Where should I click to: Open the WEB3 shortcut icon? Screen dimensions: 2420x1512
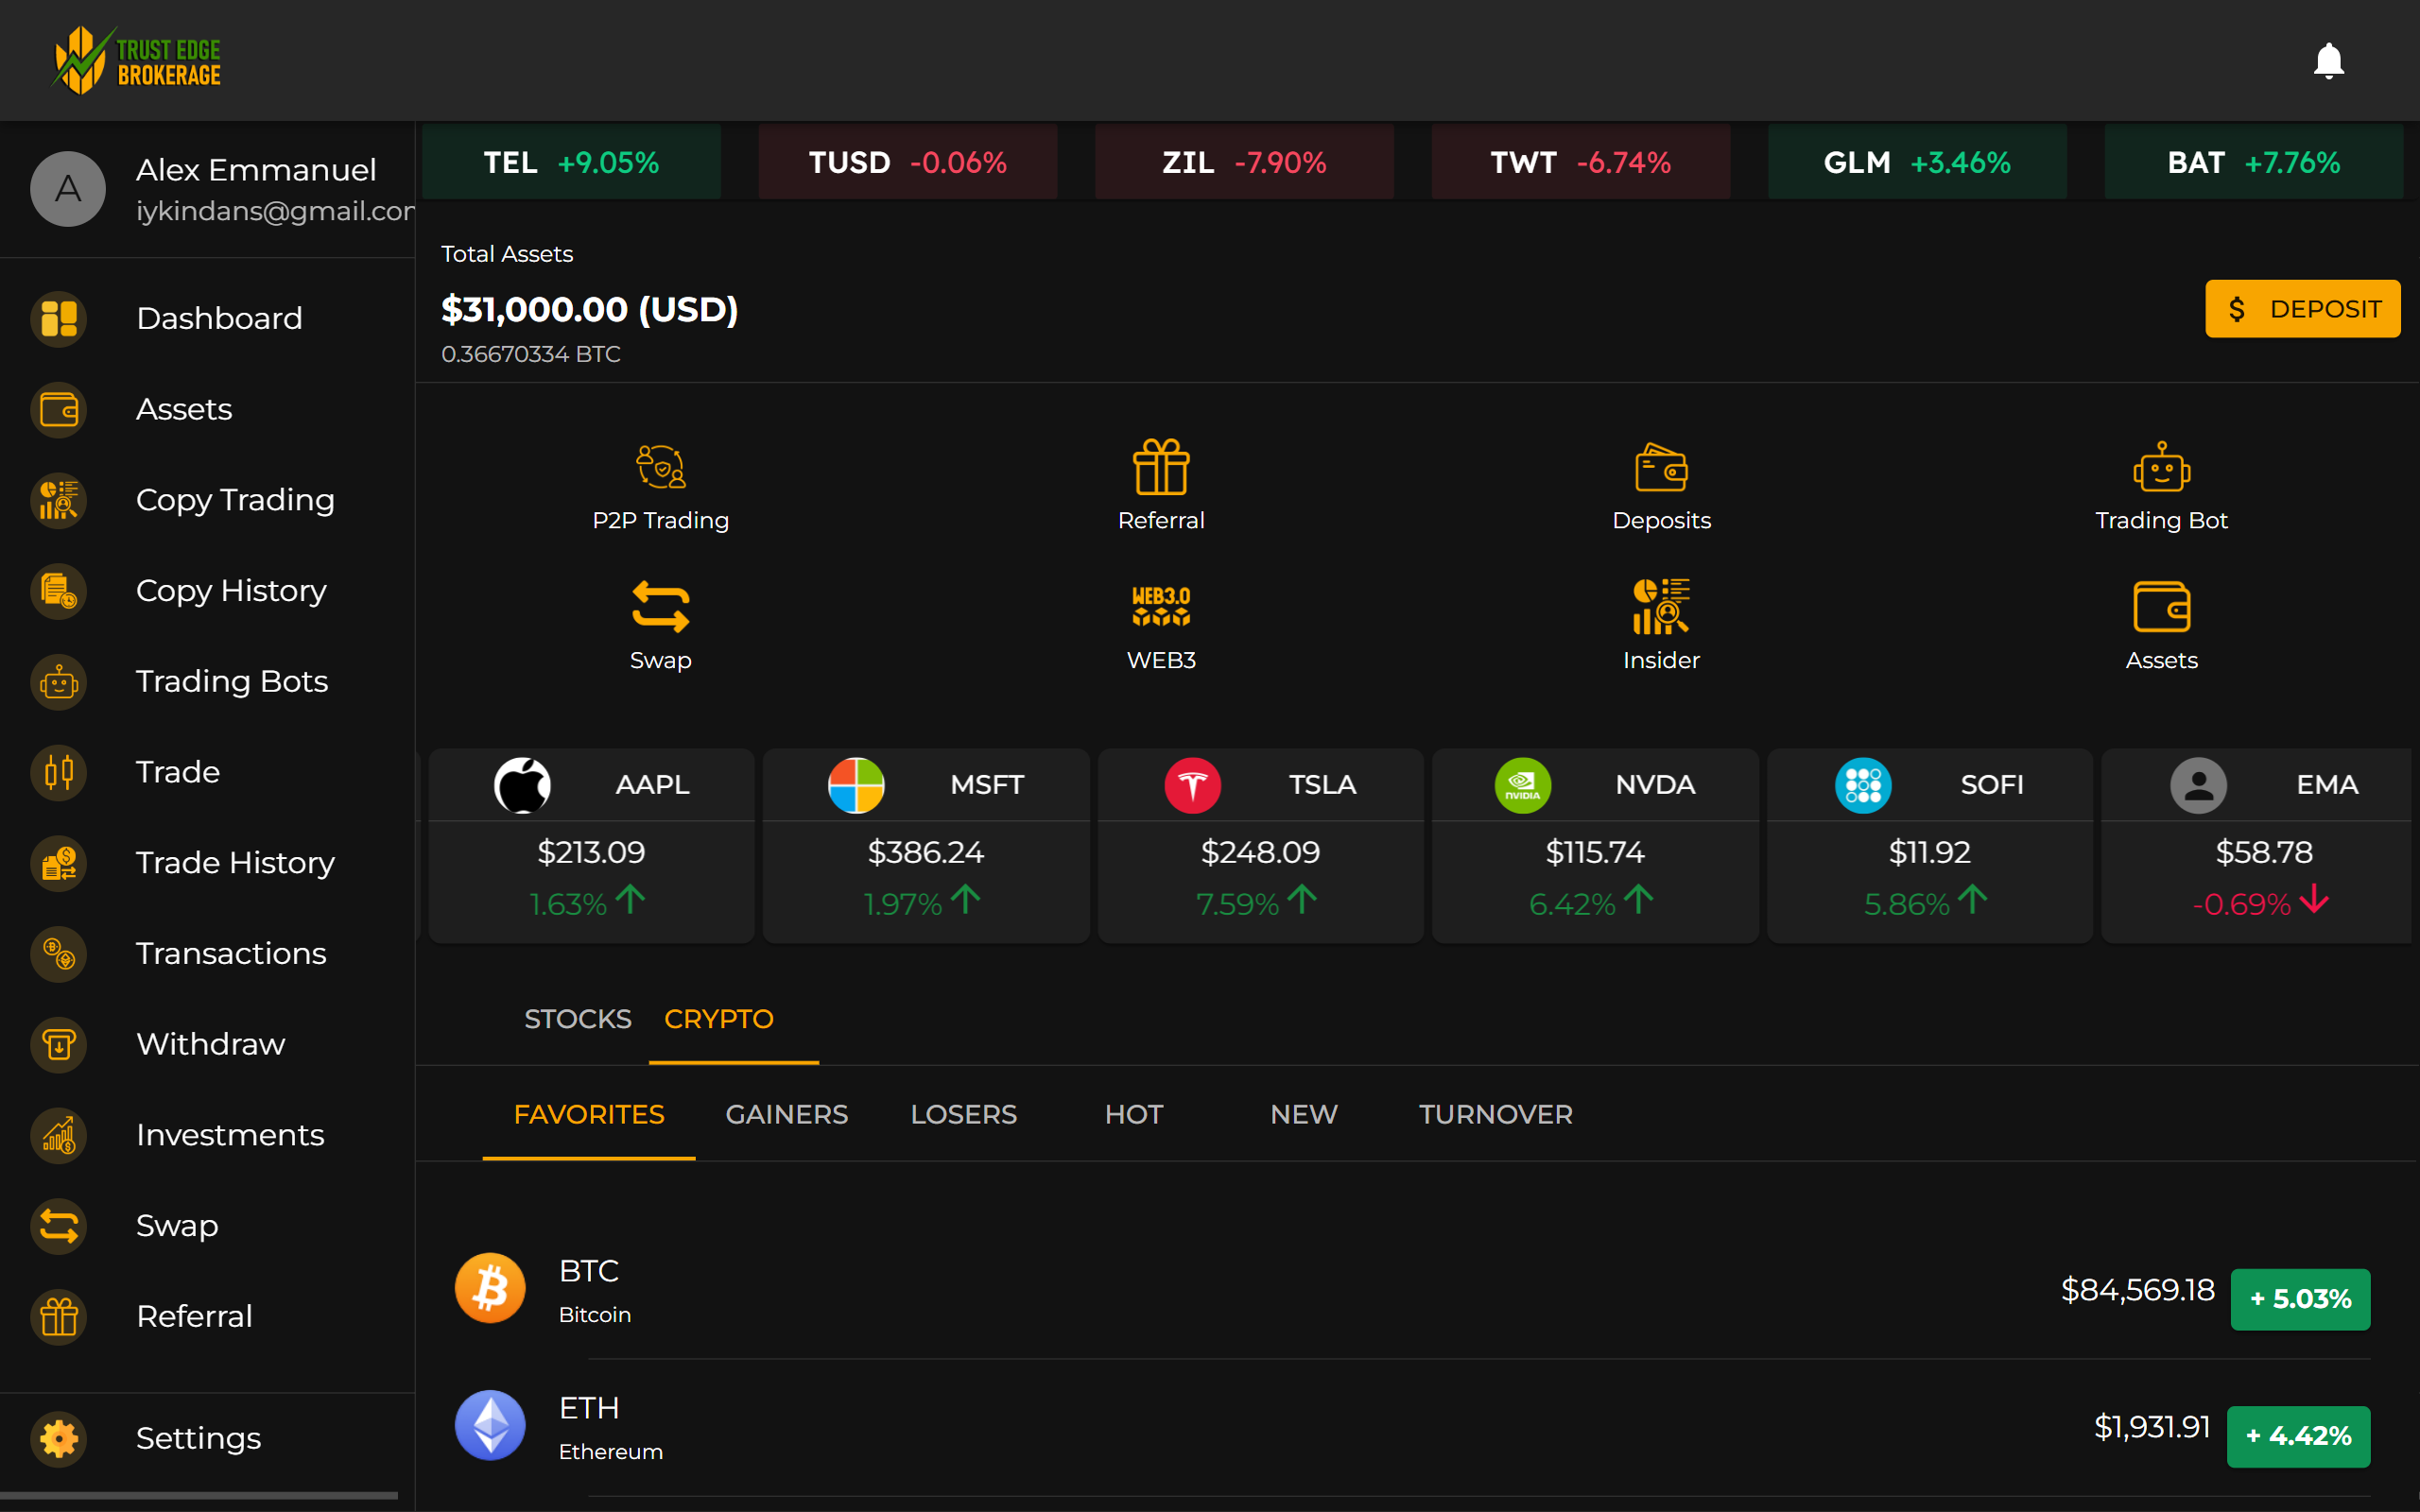point(1161,607)
